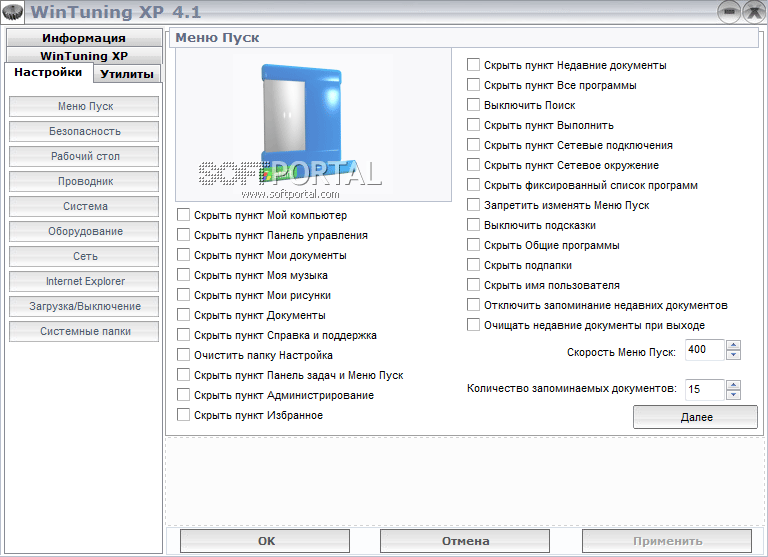Toggle Выключить Поиск checkbox
Image resolution: width=768 pixels, height=557 pixels.
[x=474, y=105]
